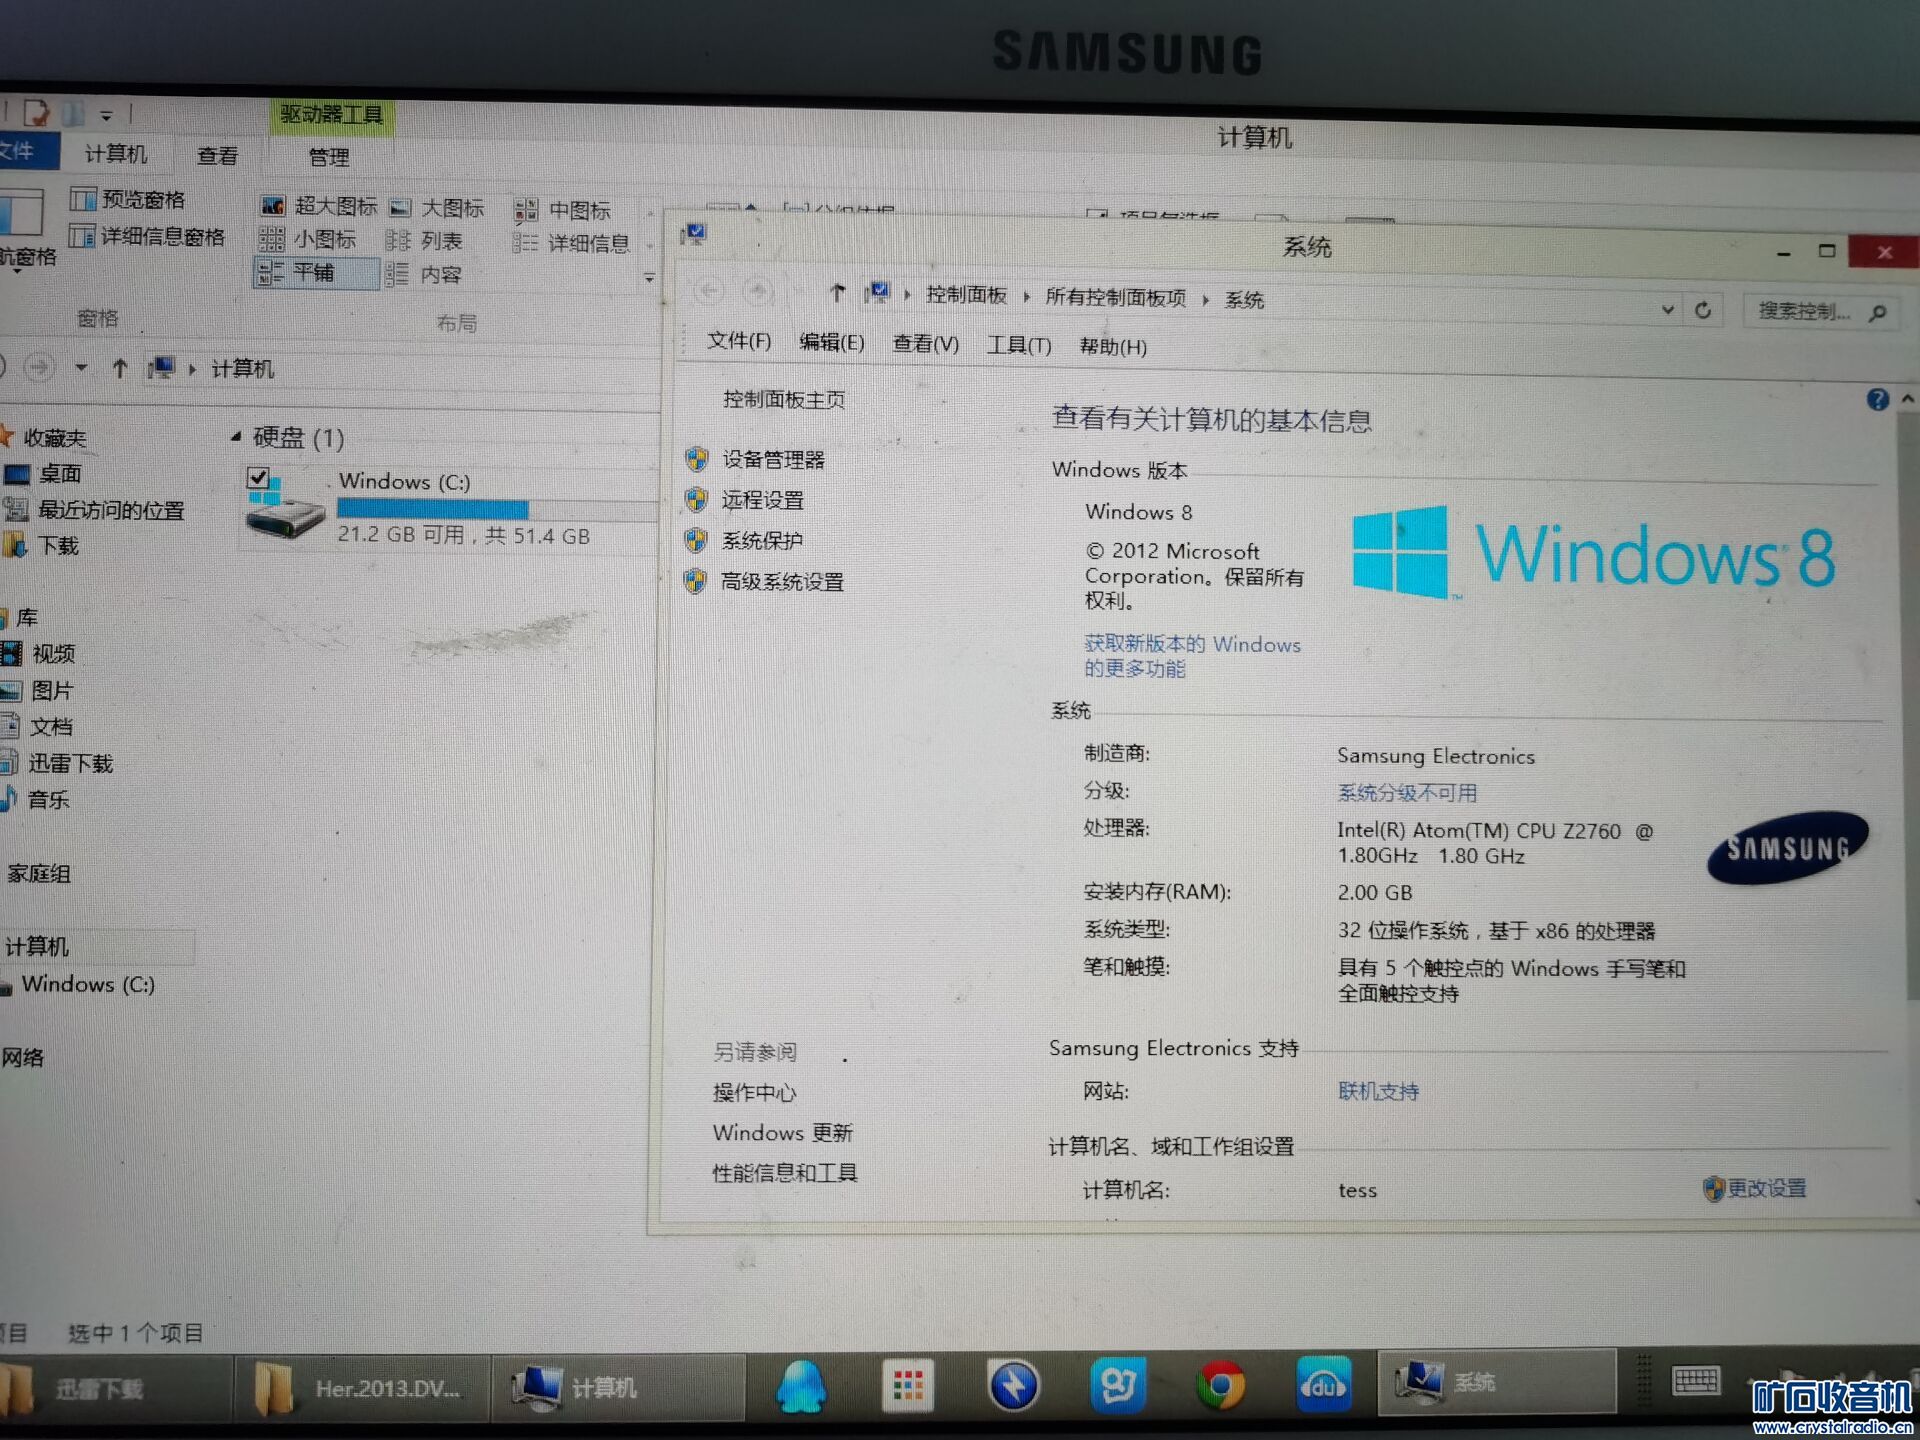Click 控制面板主页 link
1920x1440 pixels.
pyautogui.click(x=783, y=399)
